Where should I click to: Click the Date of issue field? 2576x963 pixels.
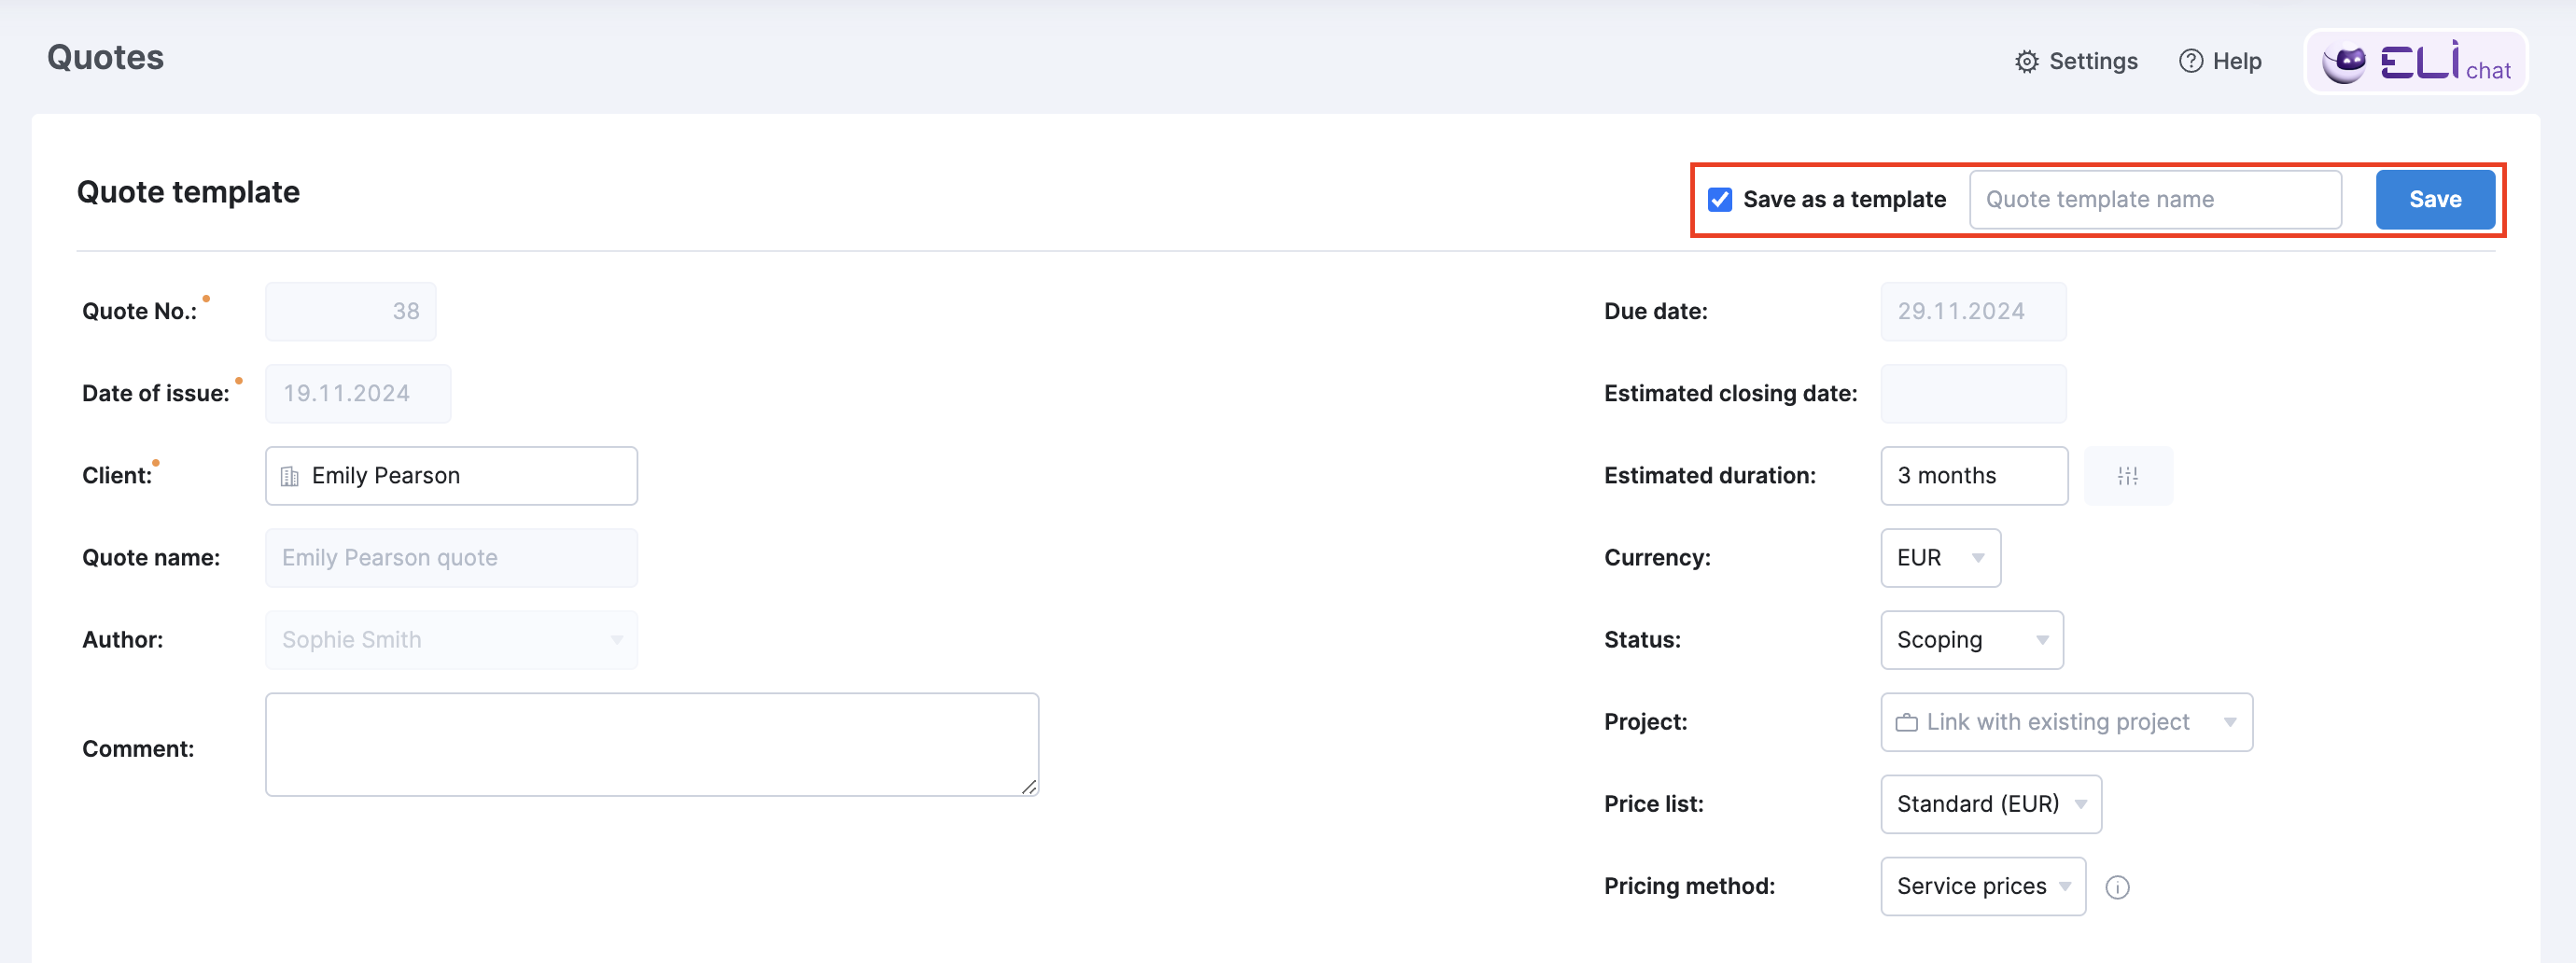358,394
